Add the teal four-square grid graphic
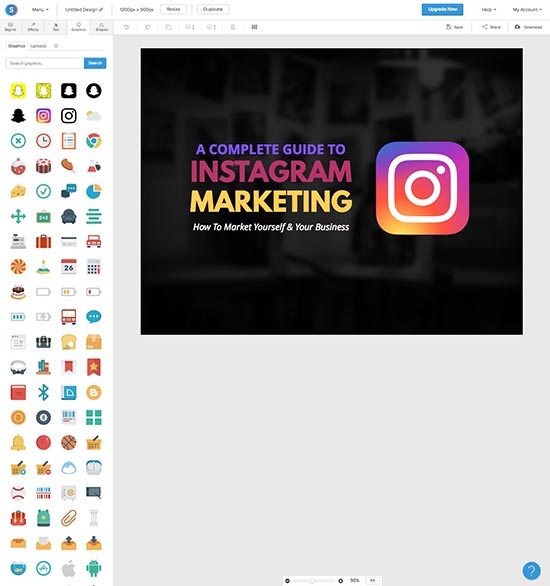The height and width of the screenshot is (586, 550). tap(94, 417)
